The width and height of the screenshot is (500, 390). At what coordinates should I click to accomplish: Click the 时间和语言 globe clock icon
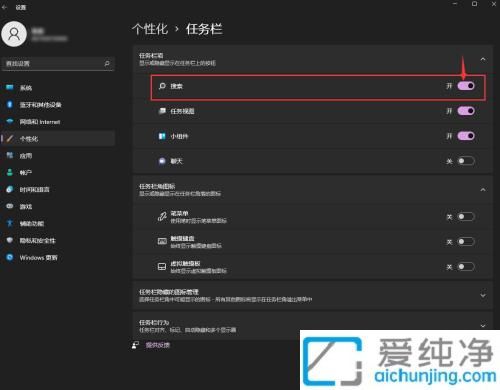10,189
